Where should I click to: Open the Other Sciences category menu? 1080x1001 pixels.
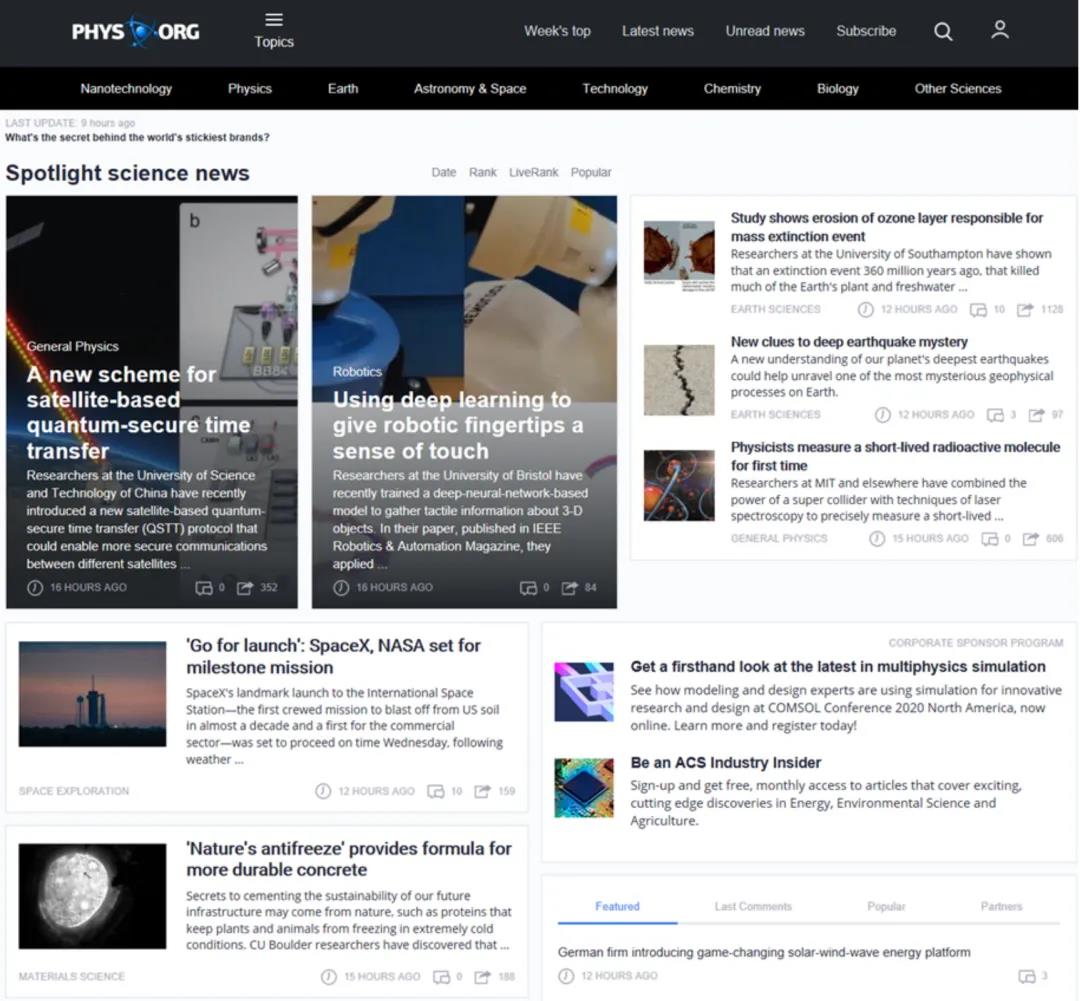pyautogui.click(x=957, y=88)
